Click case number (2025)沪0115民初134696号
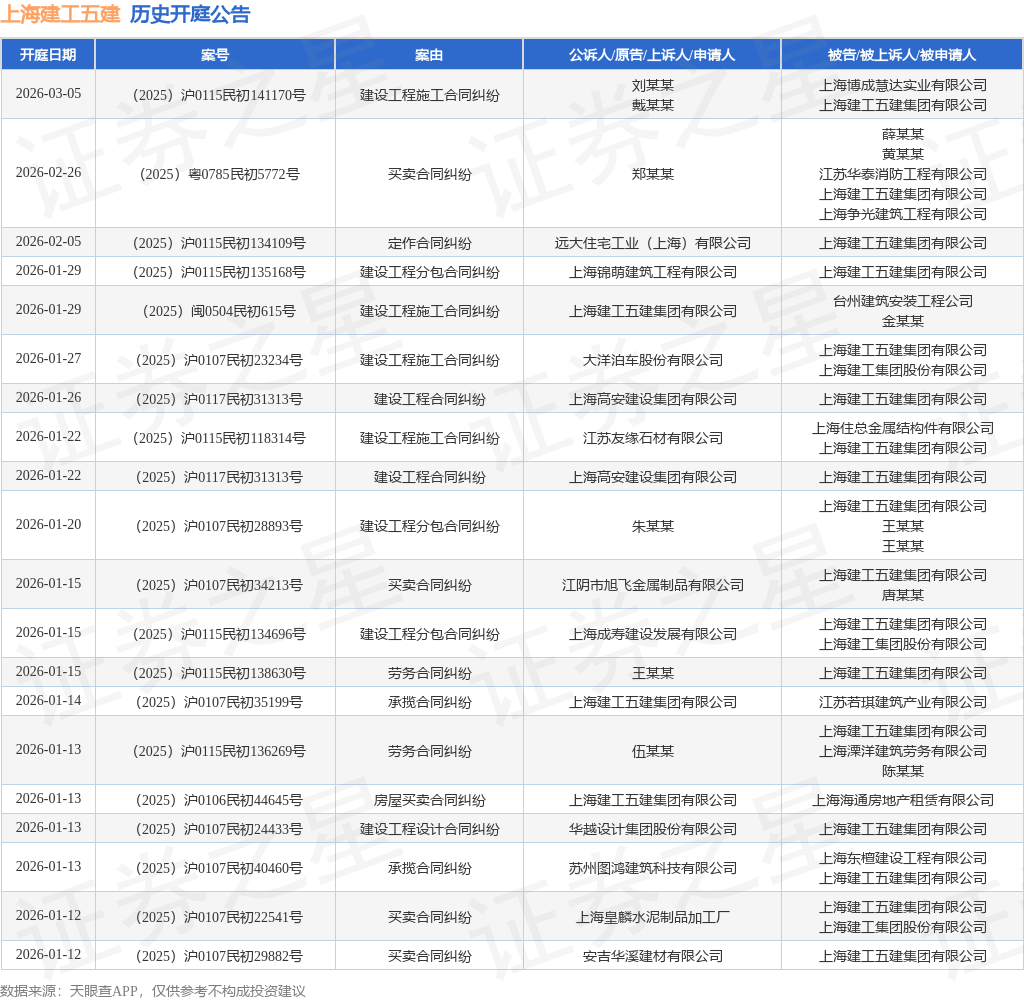1024x1000 pixels. tap(219, 634)
